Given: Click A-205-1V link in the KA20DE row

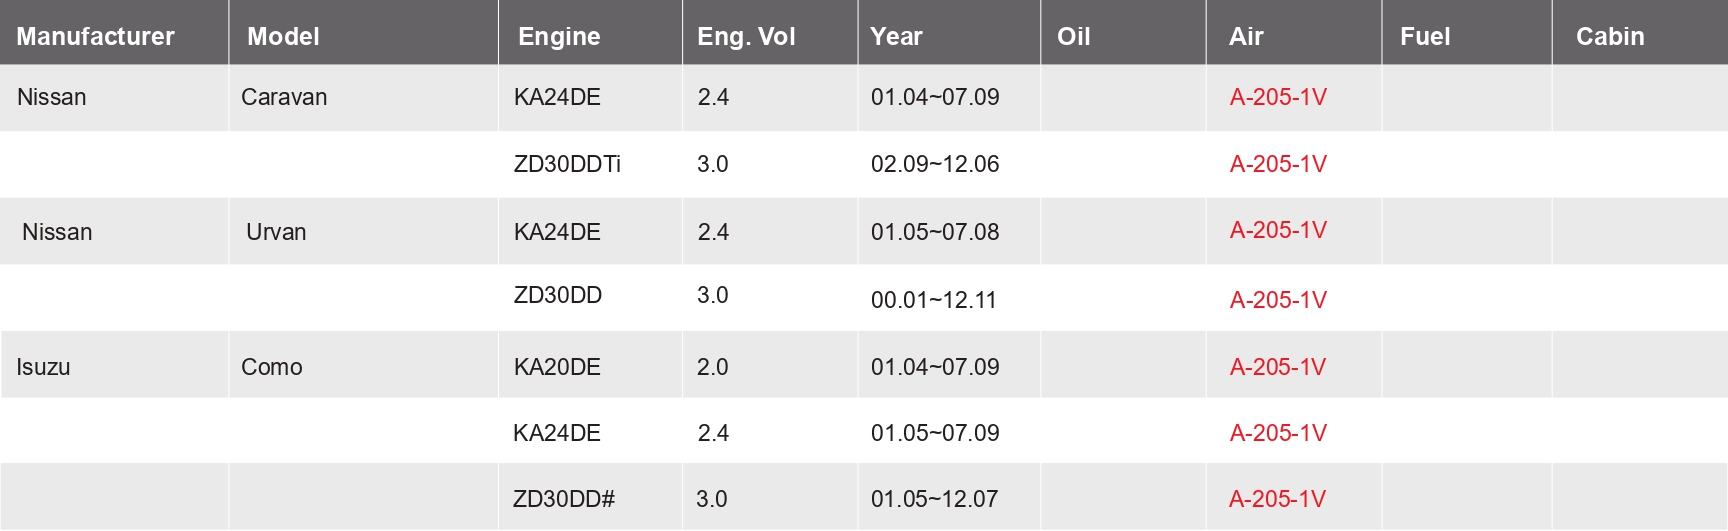Looking at the screenshot, I should click(x=1278, y=367).
